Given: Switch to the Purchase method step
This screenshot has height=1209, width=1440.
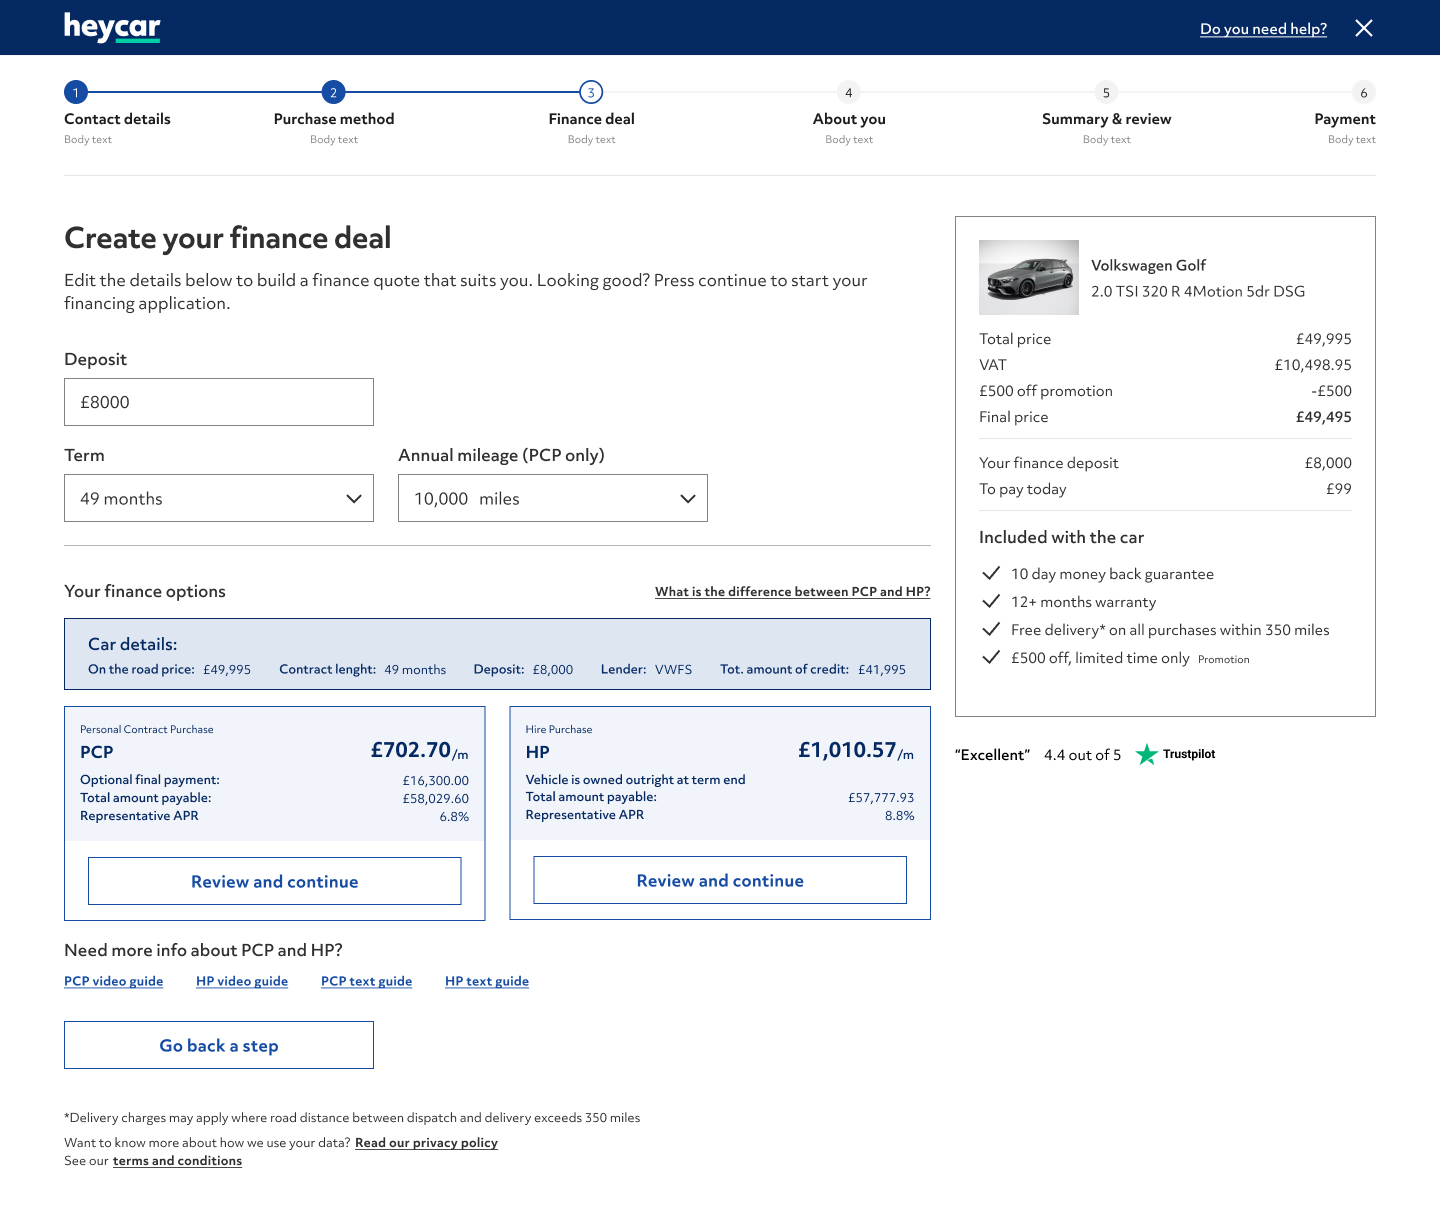Looking at the screenshot, I should tap(333, 92).
